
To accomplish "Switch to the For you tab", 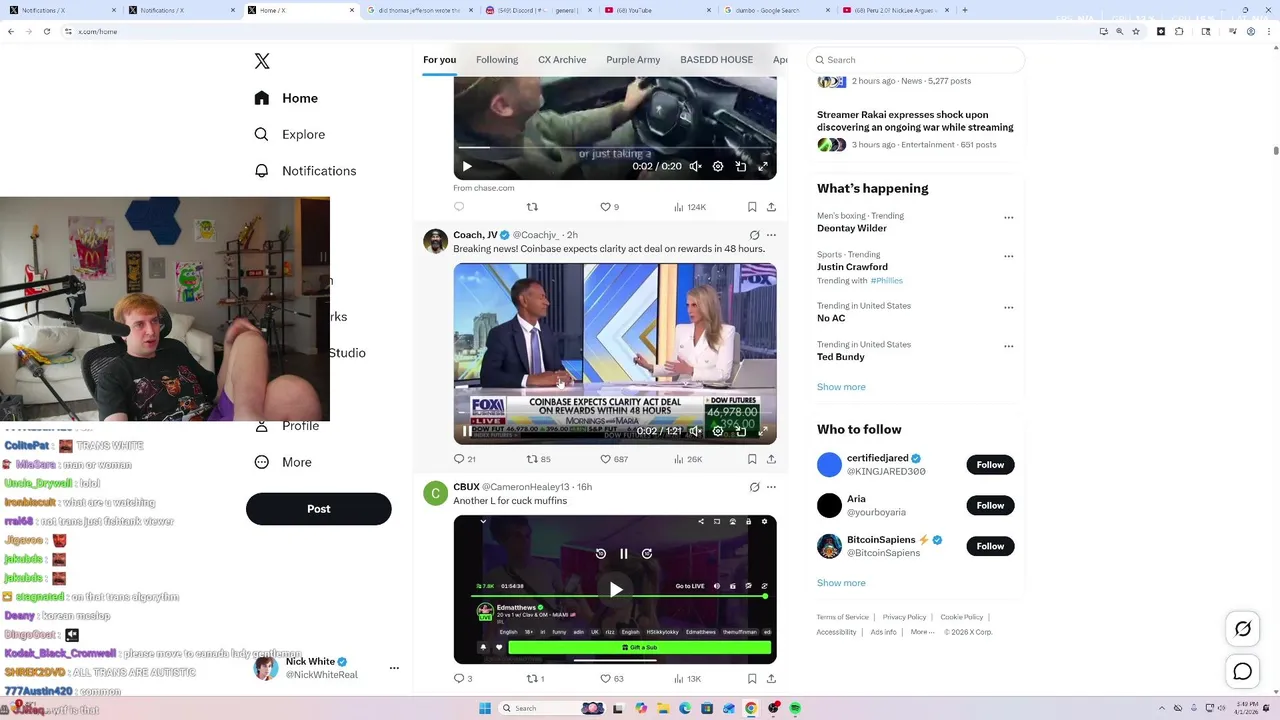I will (439, 60).
